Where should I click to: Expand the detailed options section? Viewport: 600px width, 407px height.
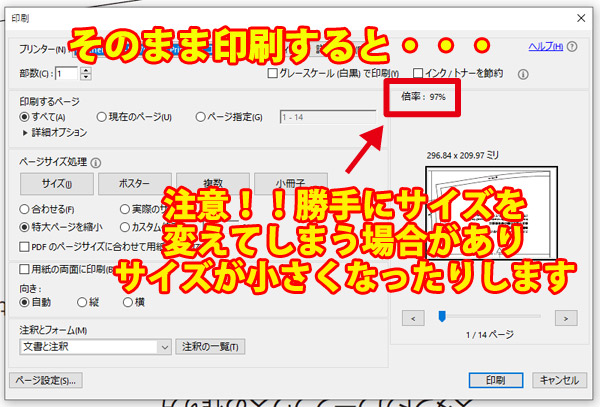coord(25,133)
